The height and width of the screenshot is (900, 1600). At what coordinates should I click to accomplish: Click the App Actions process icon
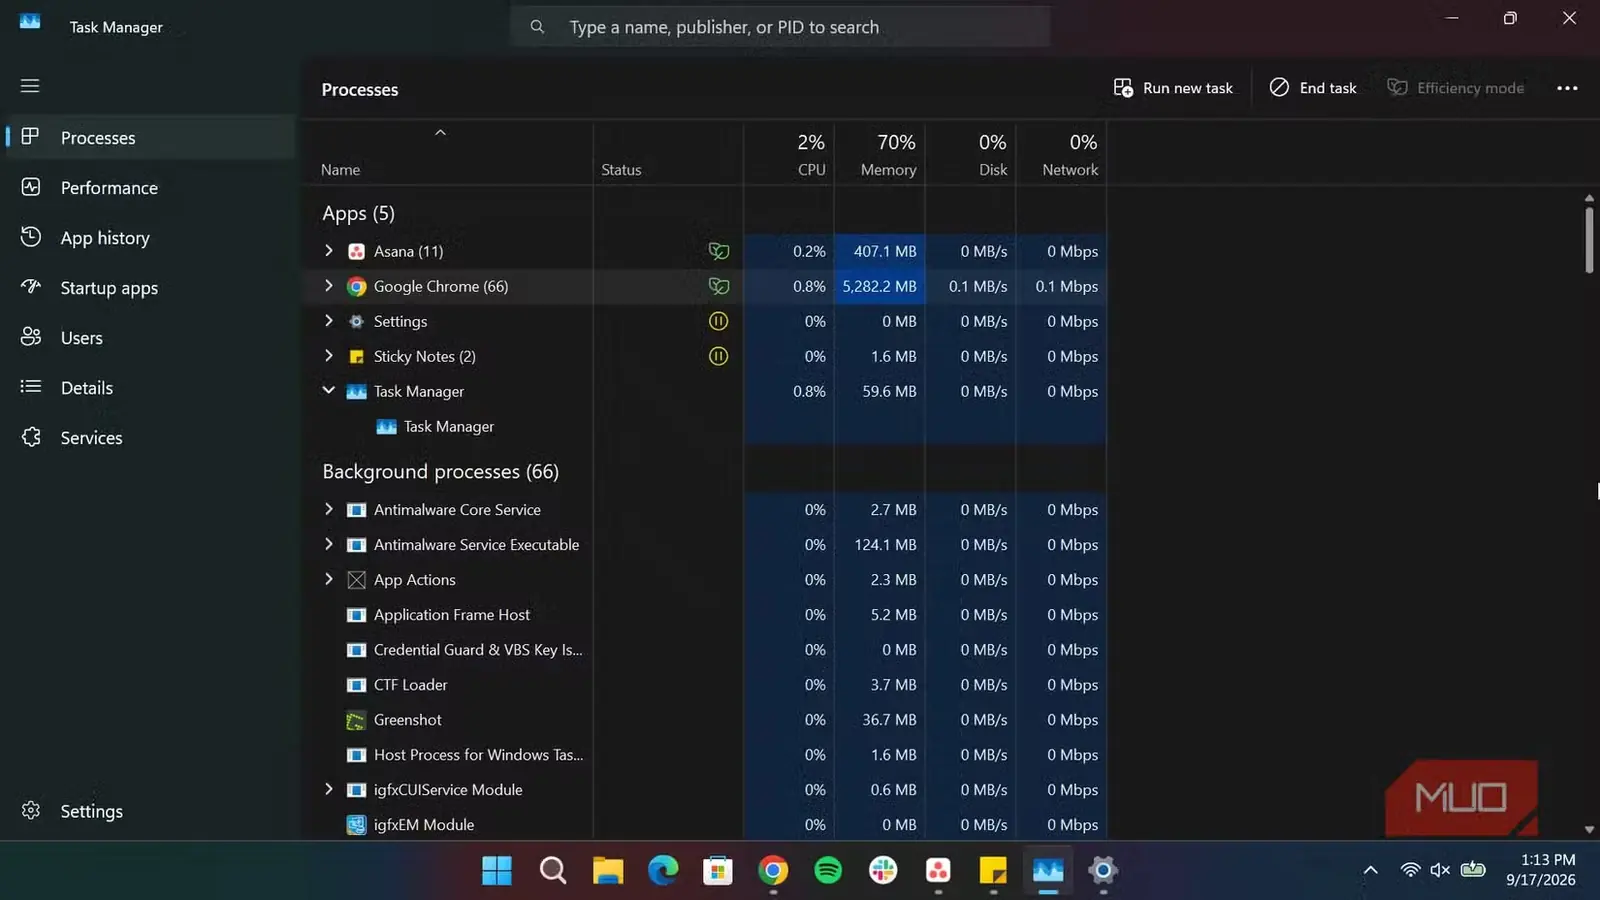coord(356,580)
